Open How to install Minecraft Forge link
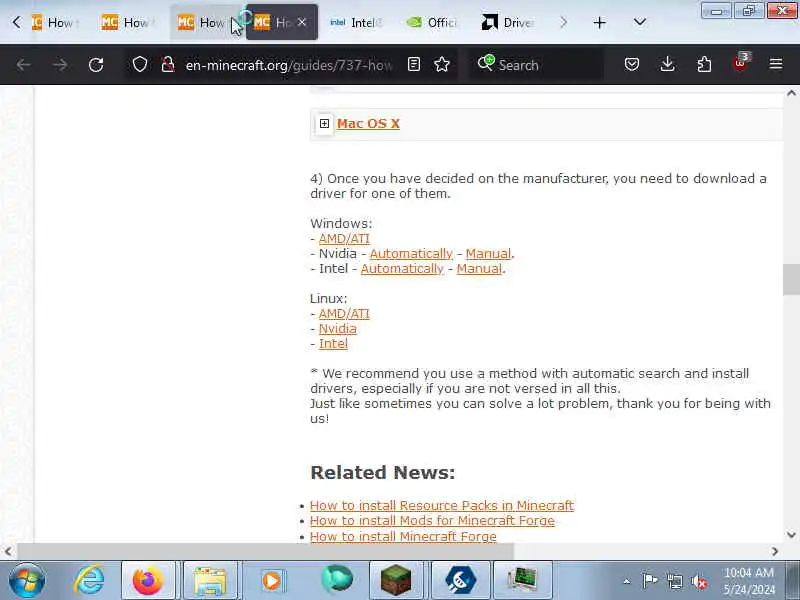Screen dimensions: 800x600 click(403, 536)
